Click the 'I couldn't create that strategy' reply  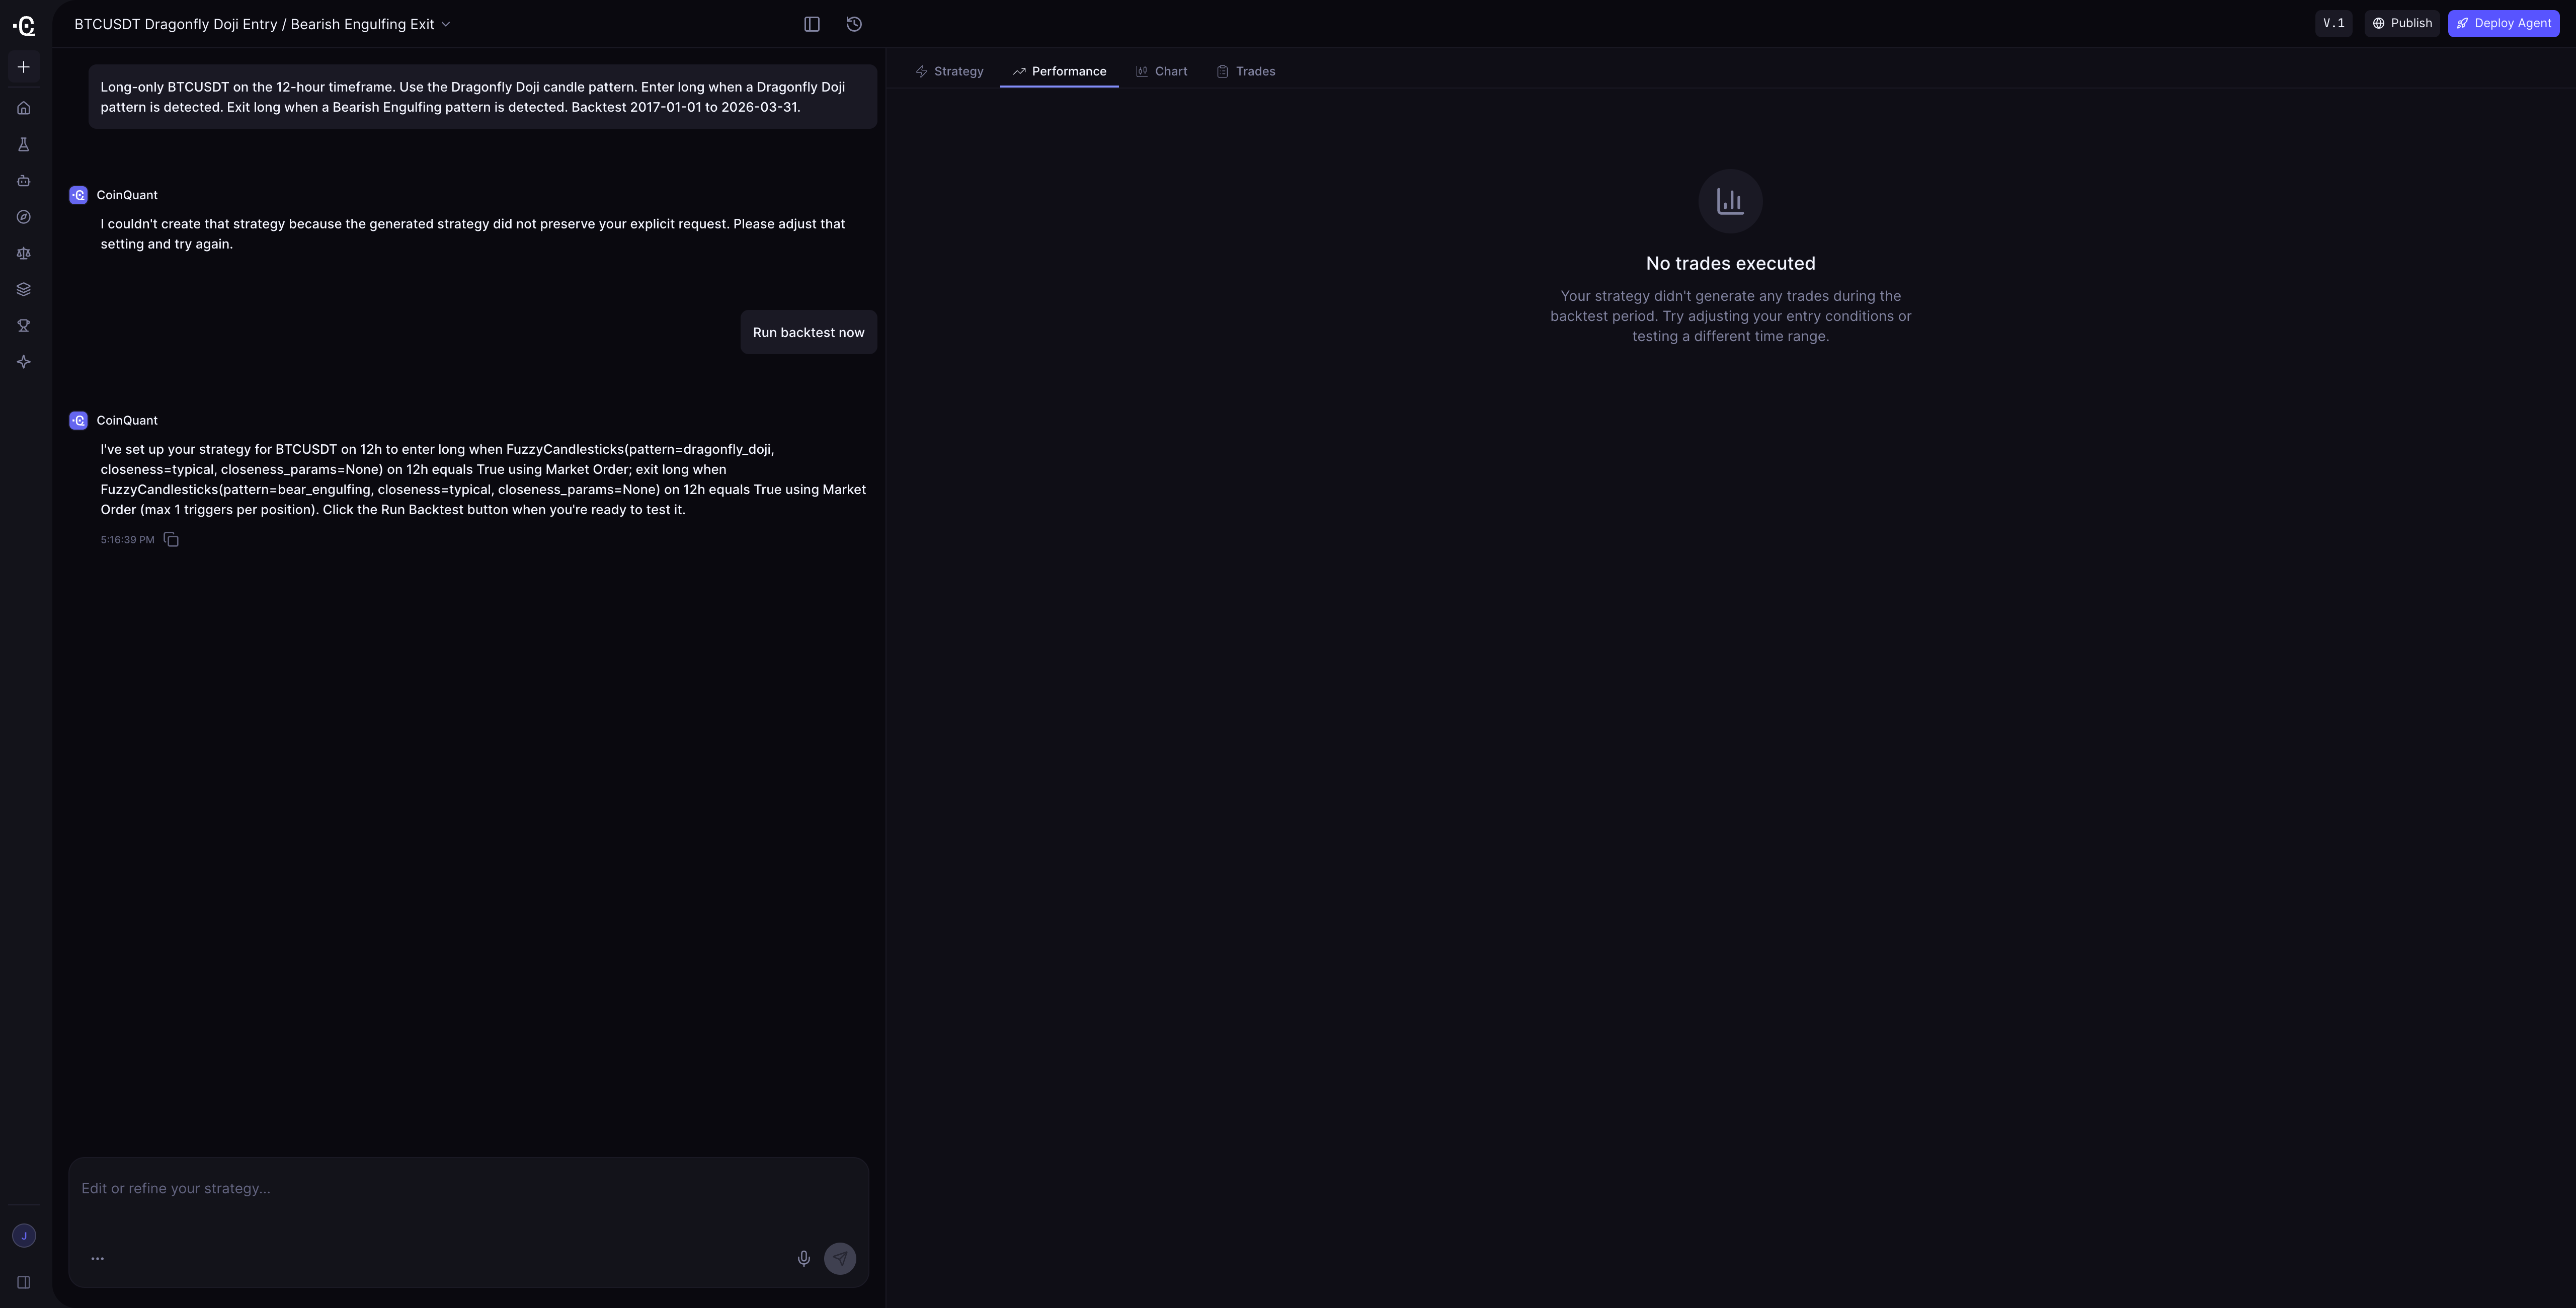click(473, 234)
